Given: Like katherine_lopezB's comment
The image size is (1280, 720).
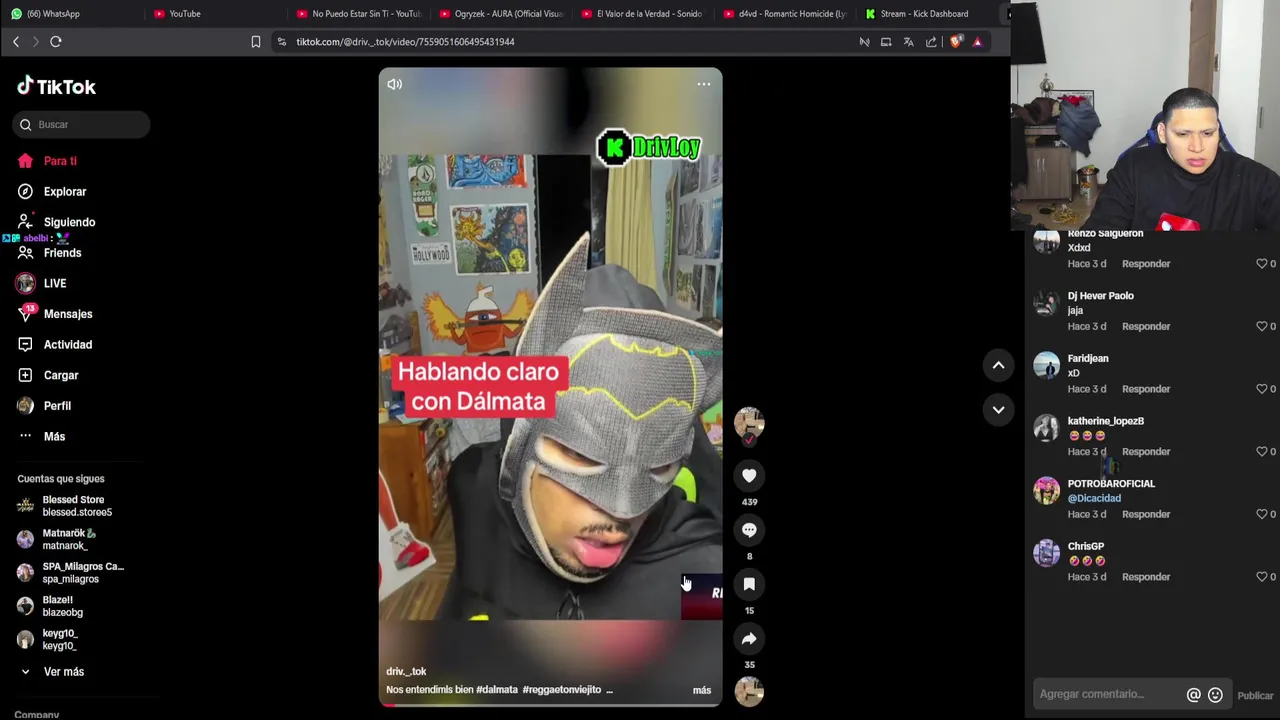Looking at the screenshot, I should [x=1262, y=452].
